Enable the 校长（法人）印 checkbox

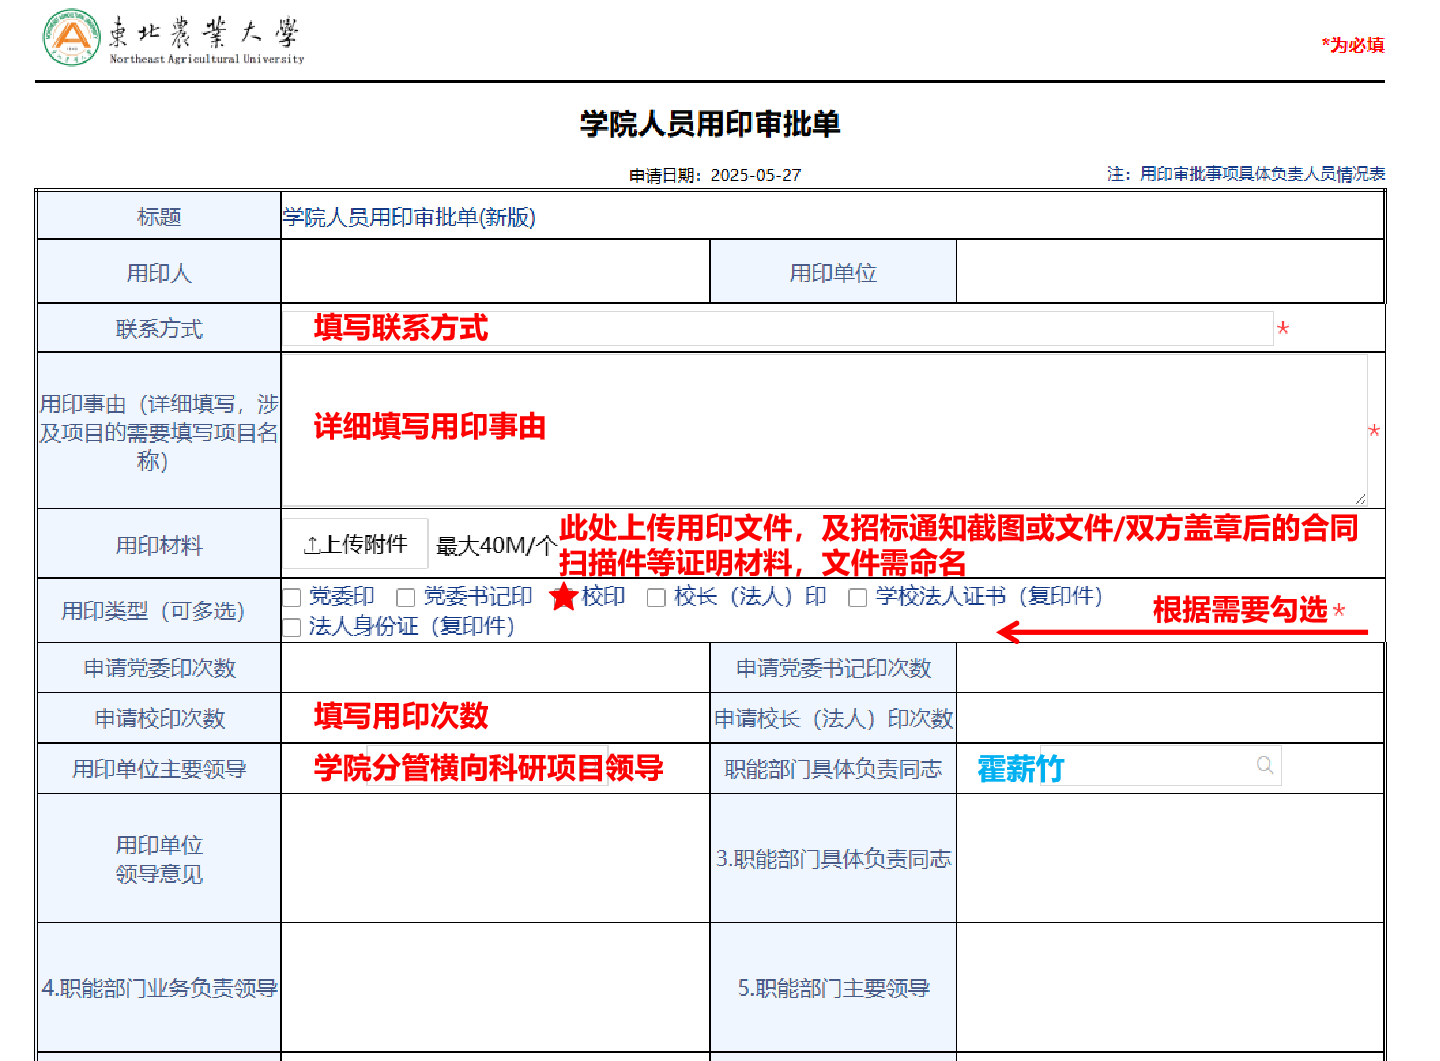656,598
